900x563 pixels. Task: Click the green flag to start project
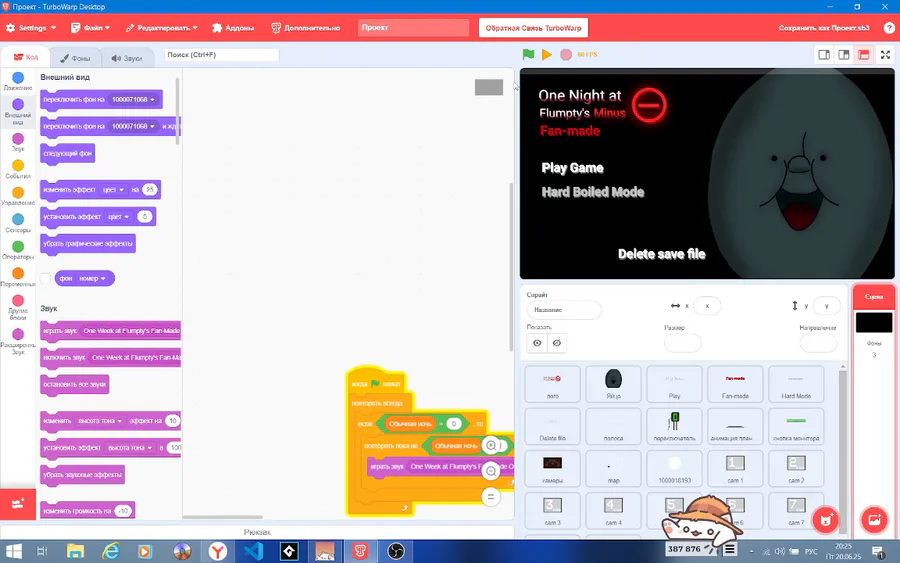528,55
